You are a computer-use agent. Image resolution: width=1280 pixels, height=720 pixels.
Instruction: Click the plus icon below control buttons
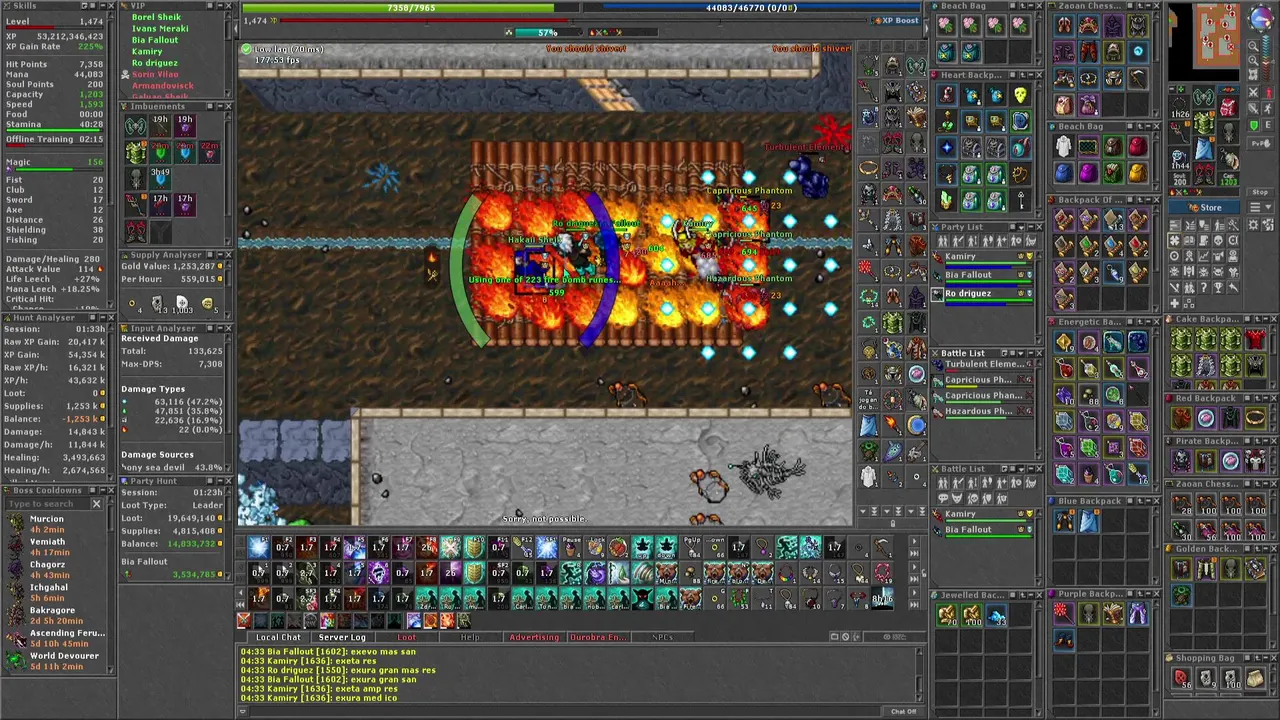tap(1175, 303)
